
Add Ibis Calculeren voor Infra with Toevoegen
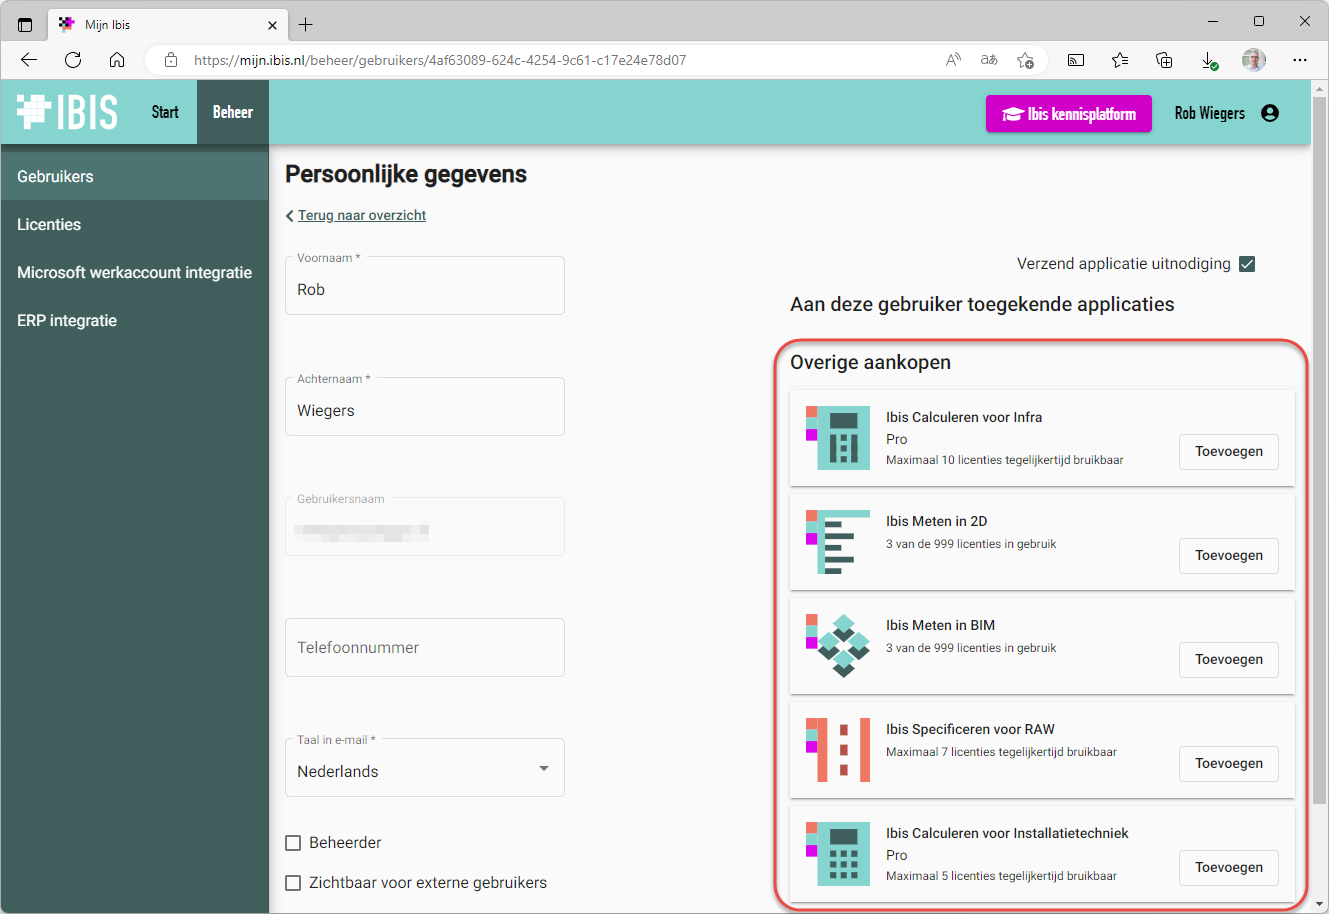pyautogui.click(x=1229, y=451)
